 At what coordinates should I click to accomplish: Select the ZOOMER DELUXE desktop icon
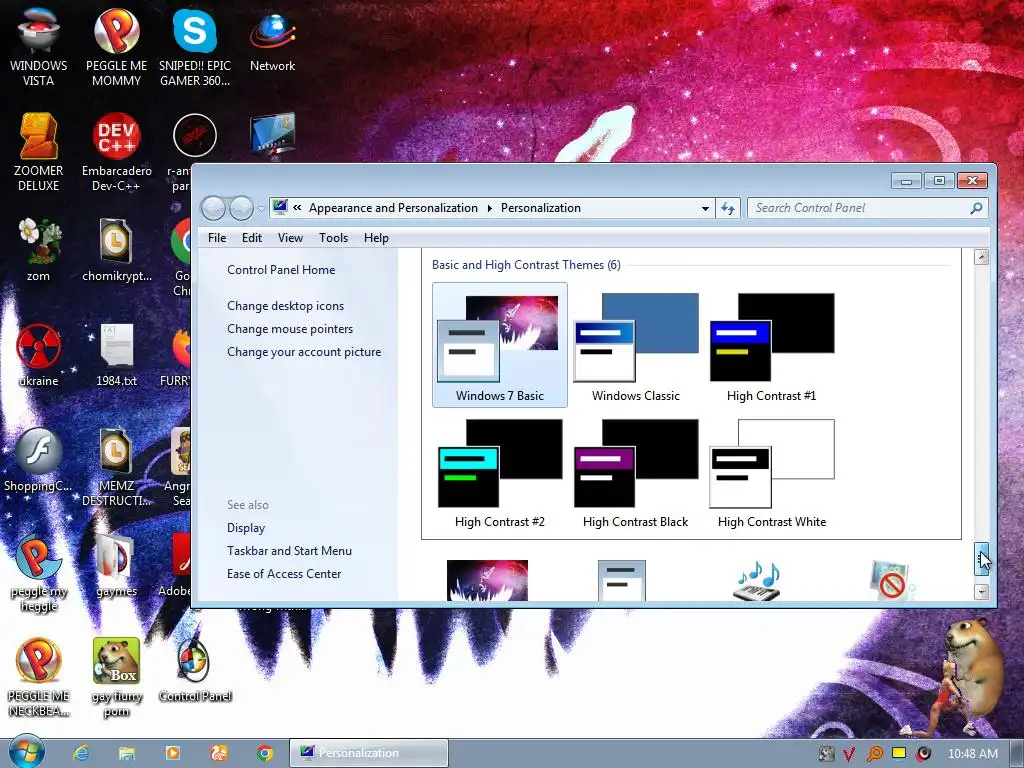click(39, 152)
